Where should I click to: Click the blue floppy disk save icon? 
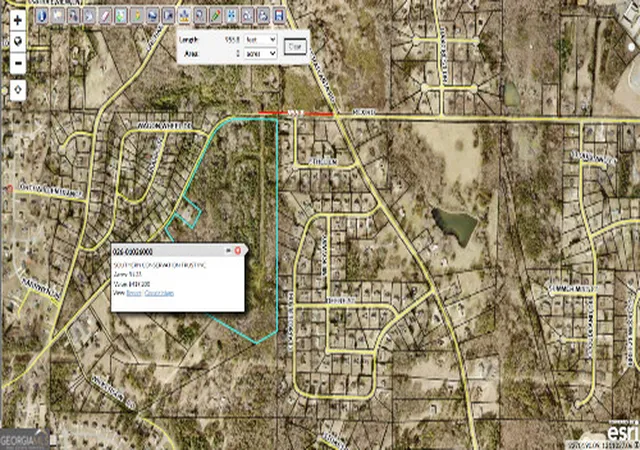pyautogui.click(x=279, y=16)
